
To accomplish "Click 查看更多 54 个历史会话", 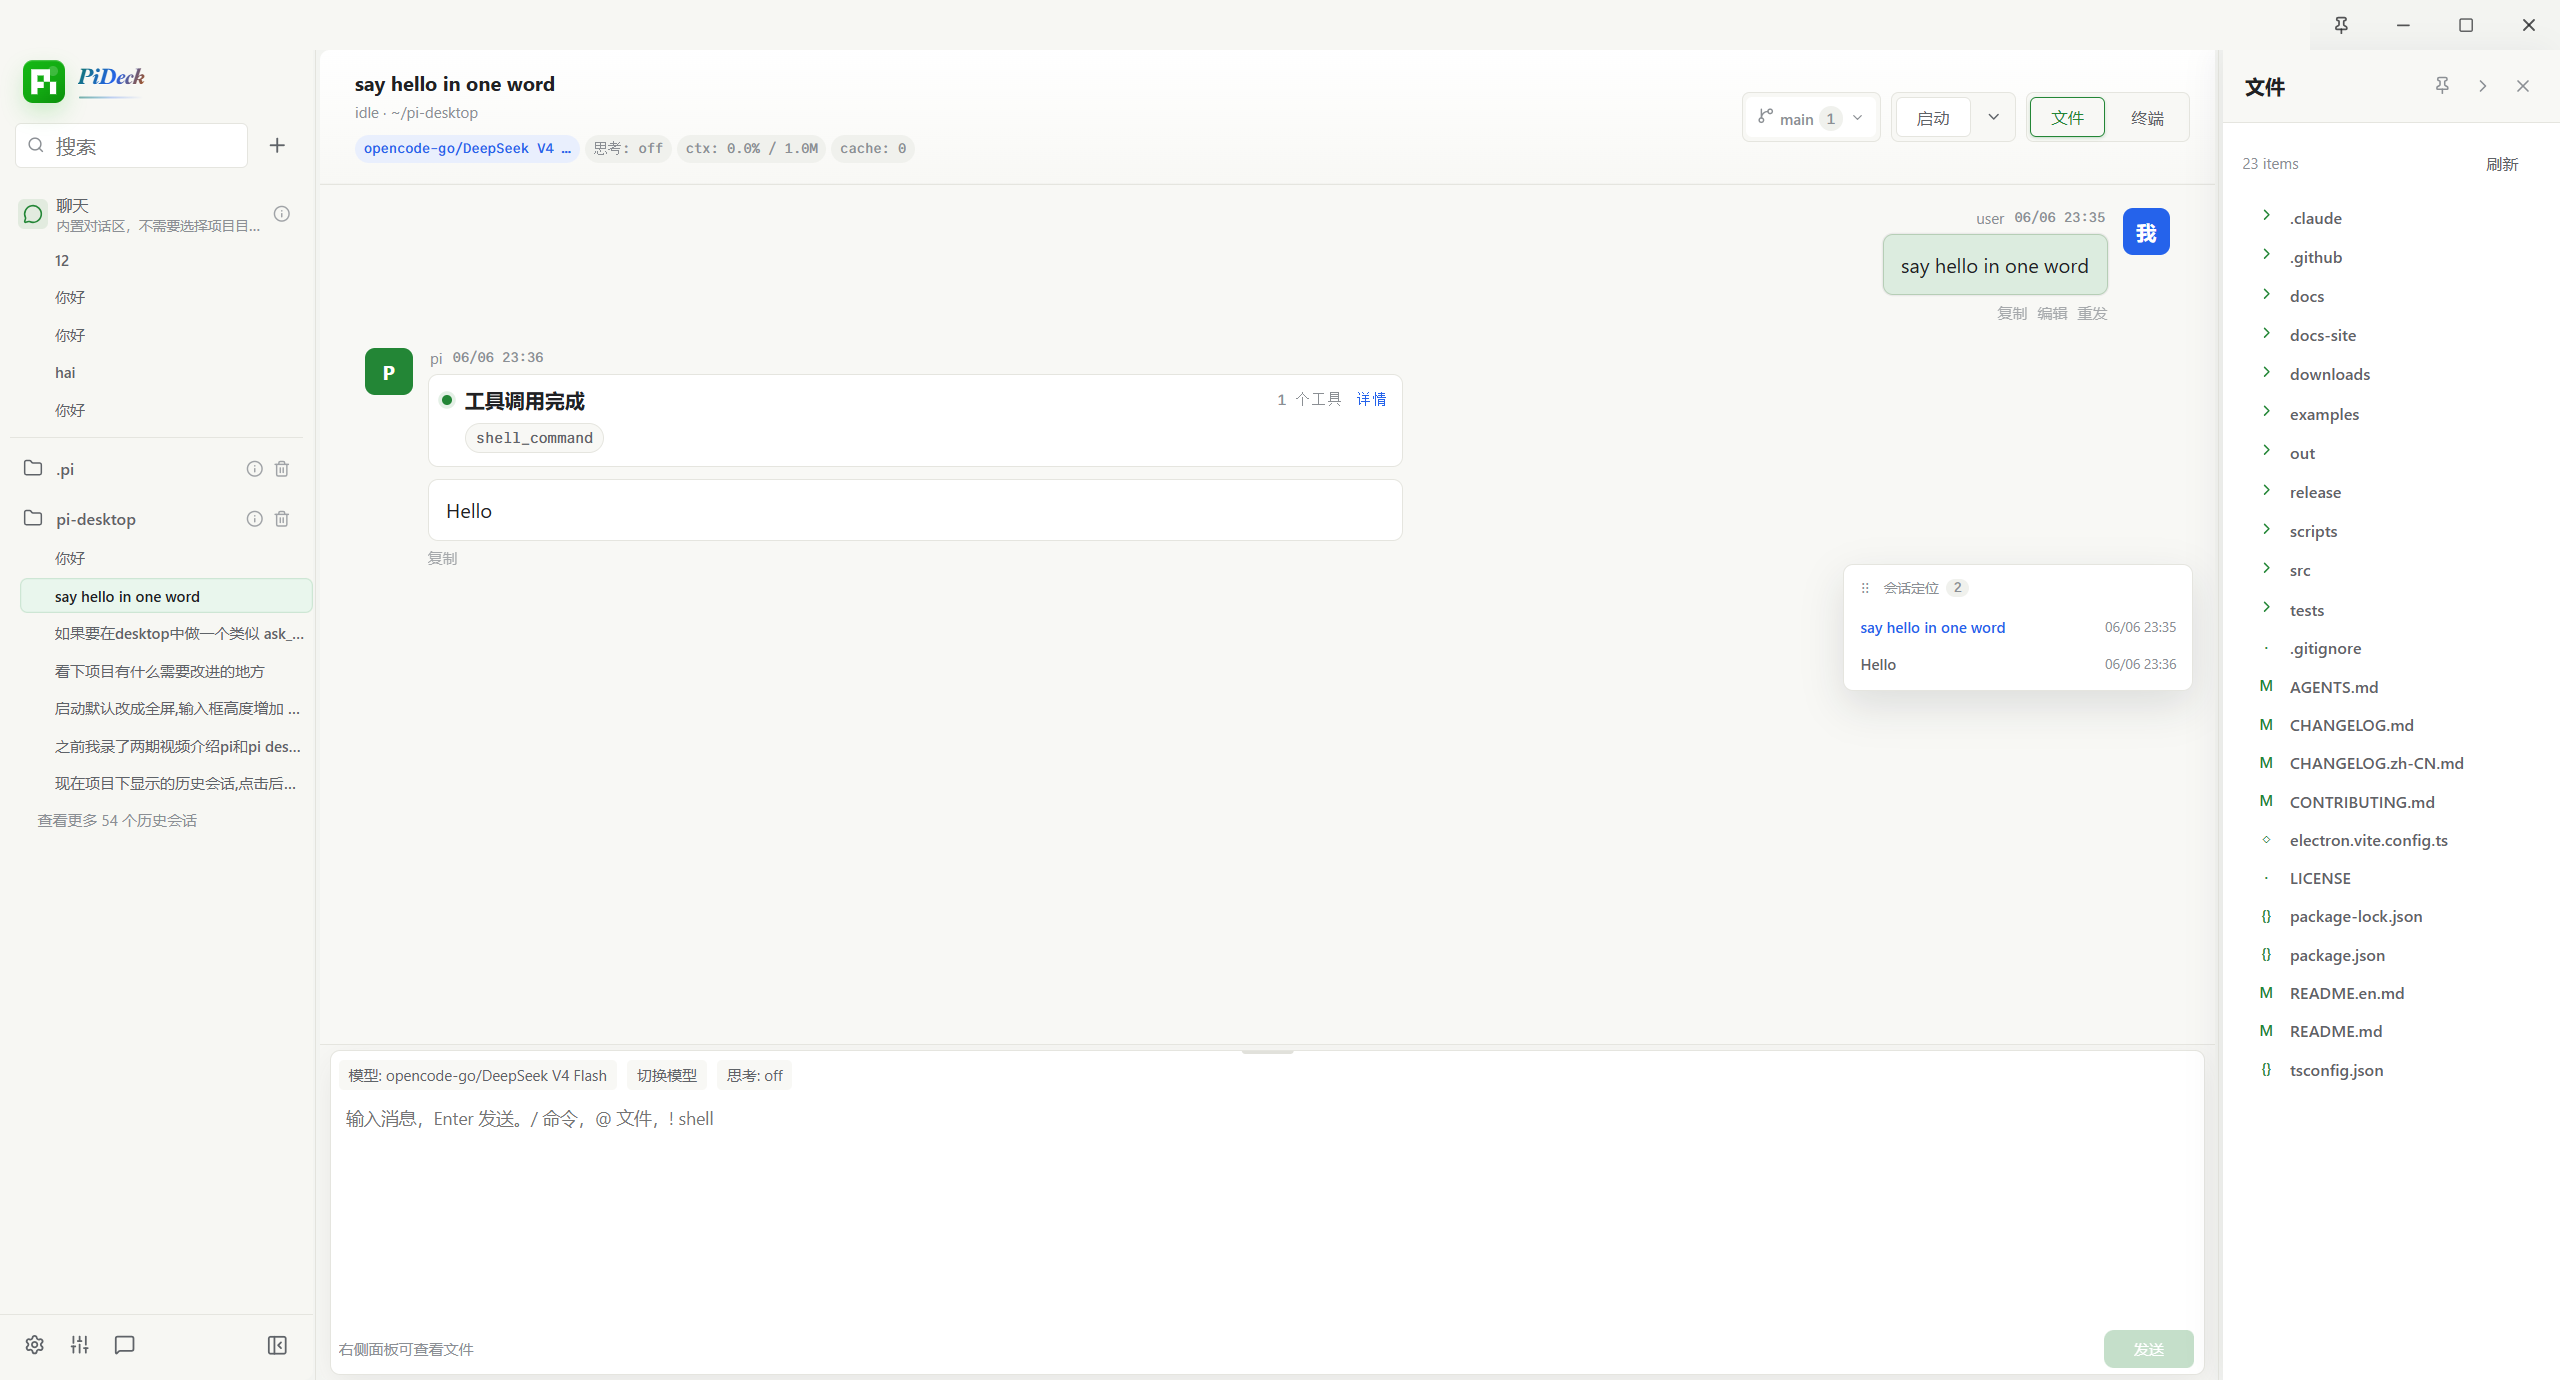I will click(117, 820).
